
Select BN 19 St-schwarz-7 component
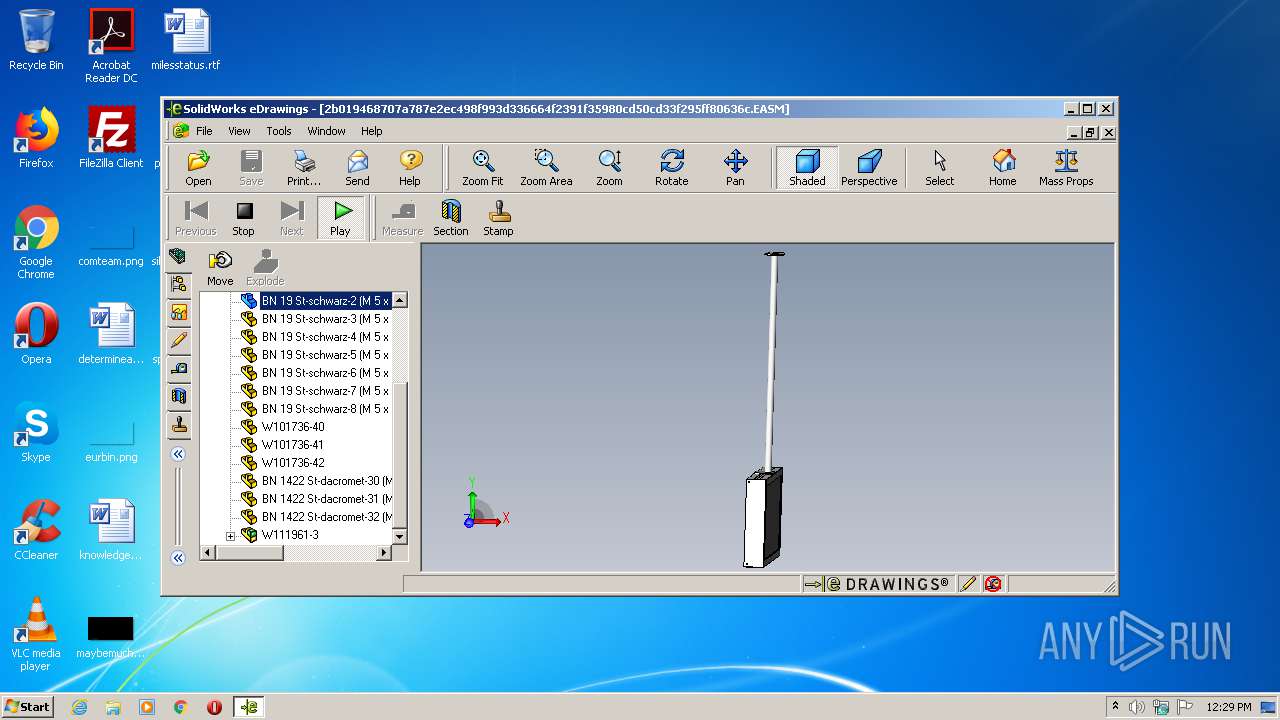point(325,391)
